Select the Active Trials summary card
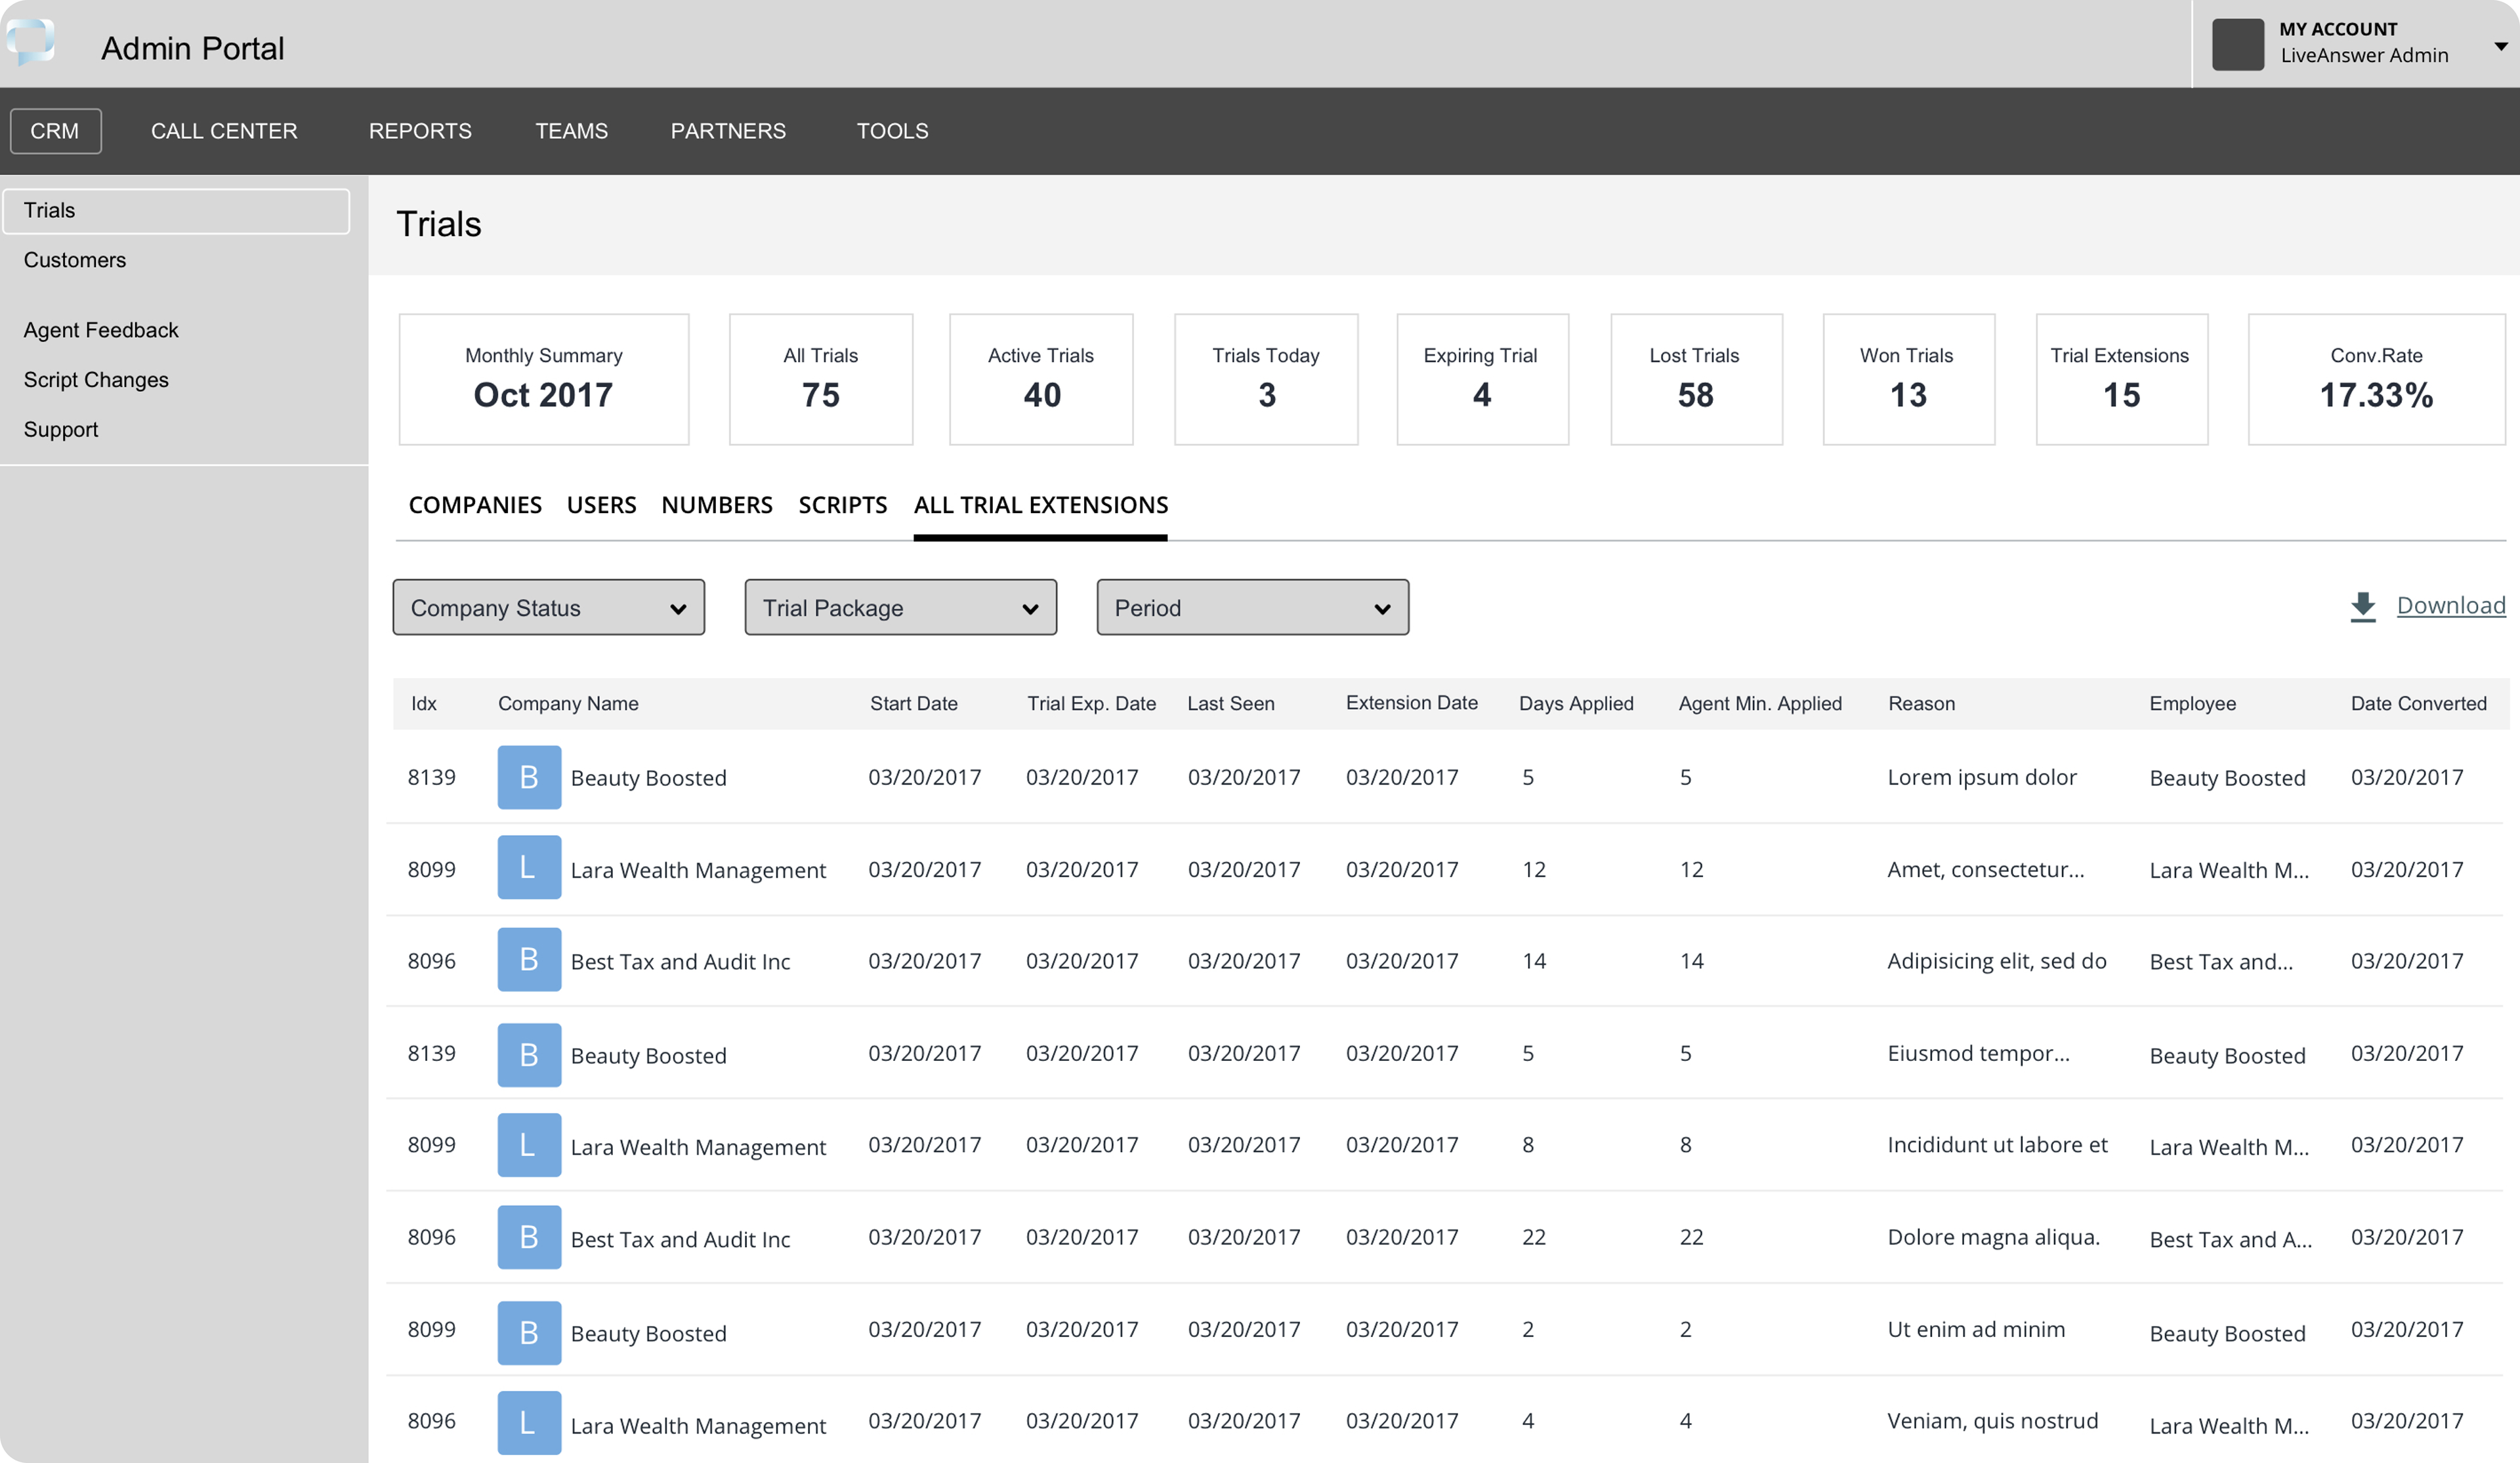This screenshot has width=2520, height=1463. click(1040, 379)
